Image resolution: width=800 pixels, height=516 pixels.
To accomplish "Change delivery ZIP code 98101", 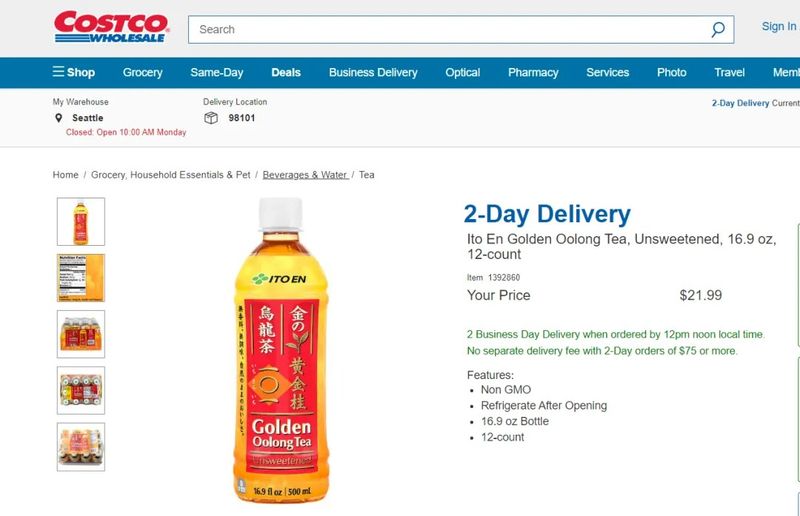I will (x=241, y=118).
